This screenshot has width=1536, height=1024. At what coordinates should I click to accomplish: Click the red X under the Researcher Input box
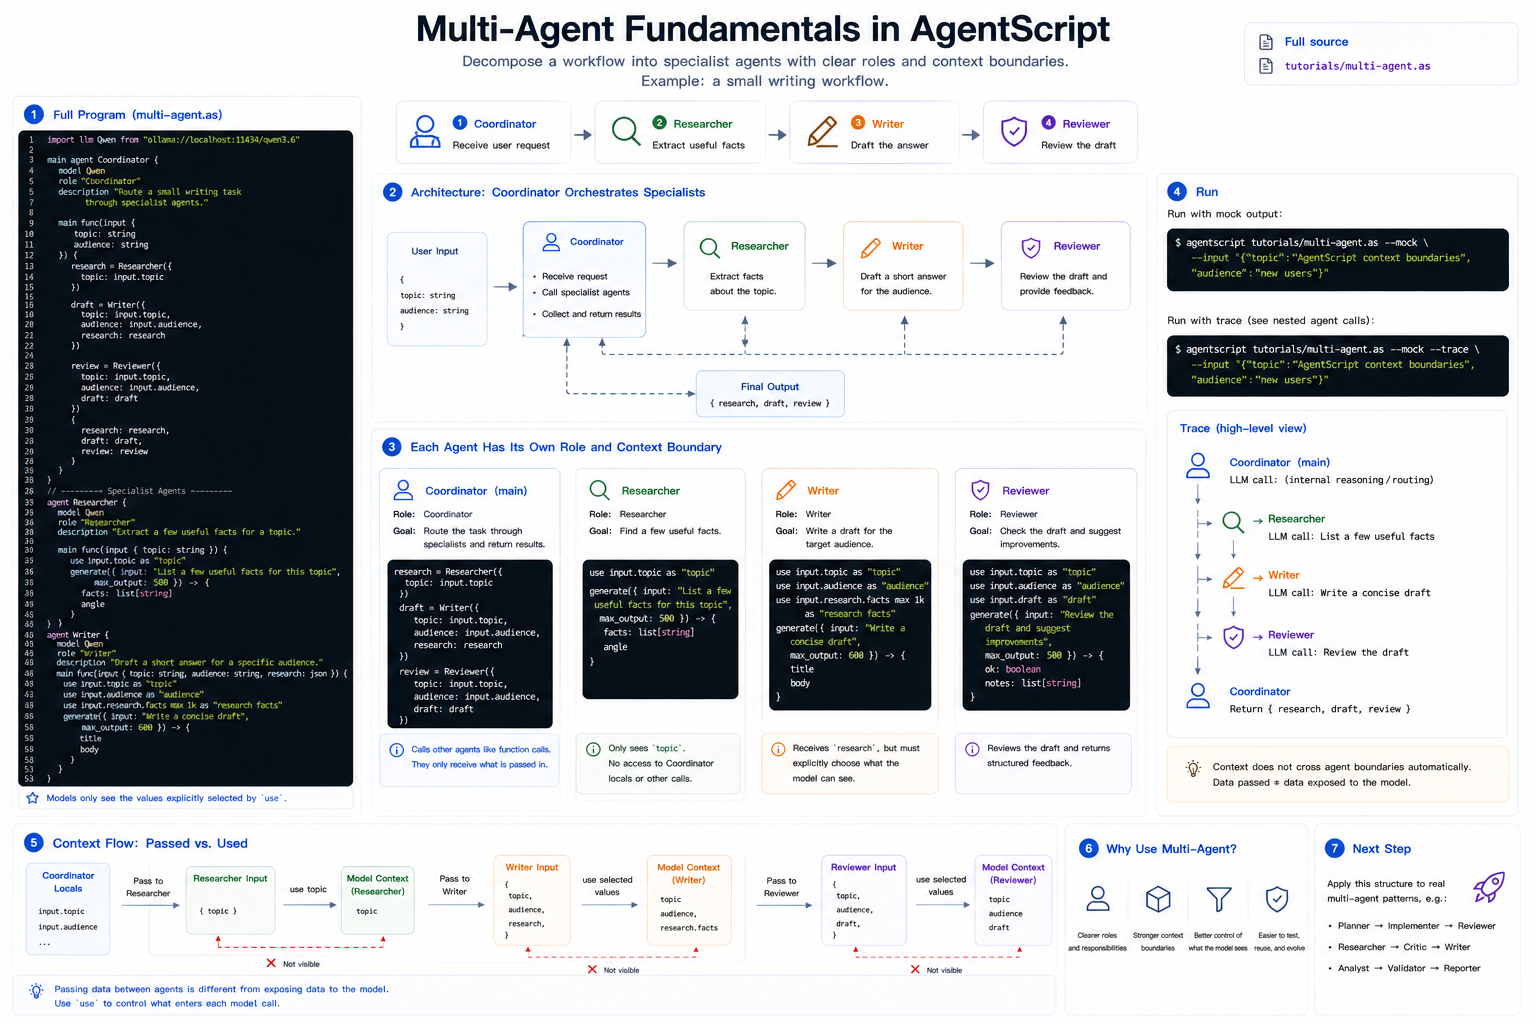271,963
